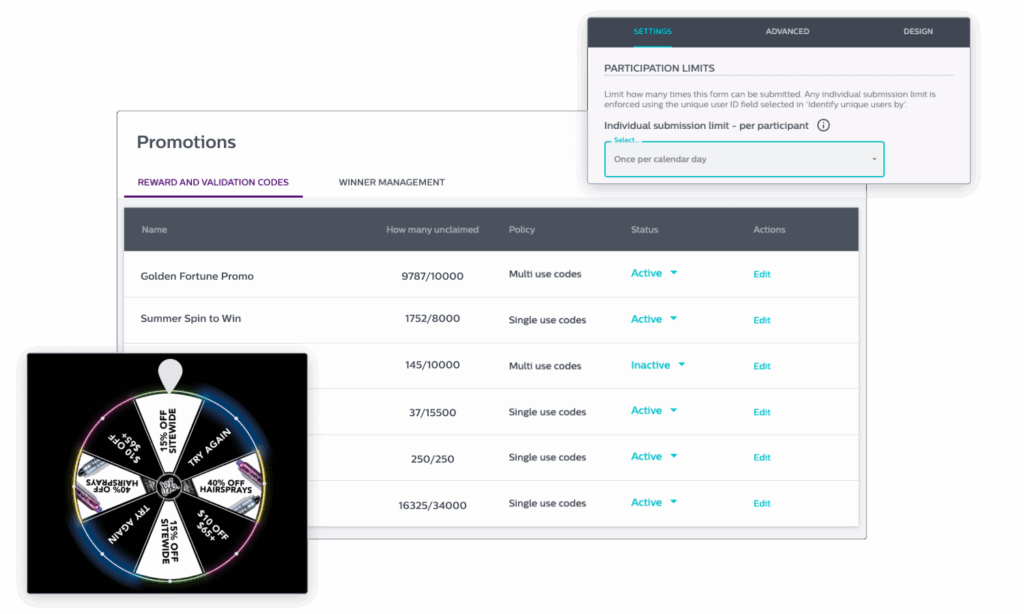Screen dimensions: 1024x614
Task: Open the Inactive status dropdown in 145/10000 row
Action: (658, 365)
